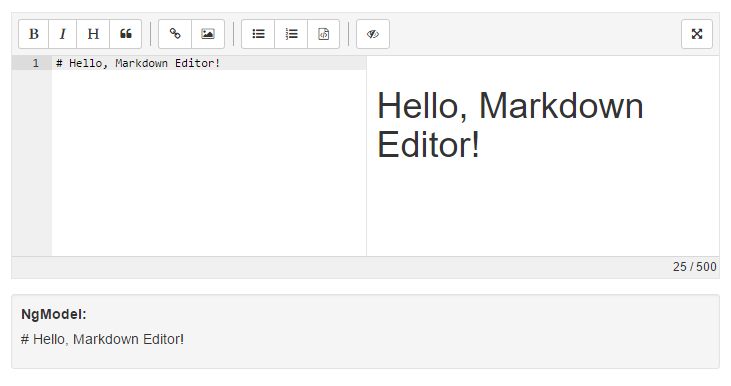Insert a code block
The image size is (731, 386).
(x=324, y=34)
